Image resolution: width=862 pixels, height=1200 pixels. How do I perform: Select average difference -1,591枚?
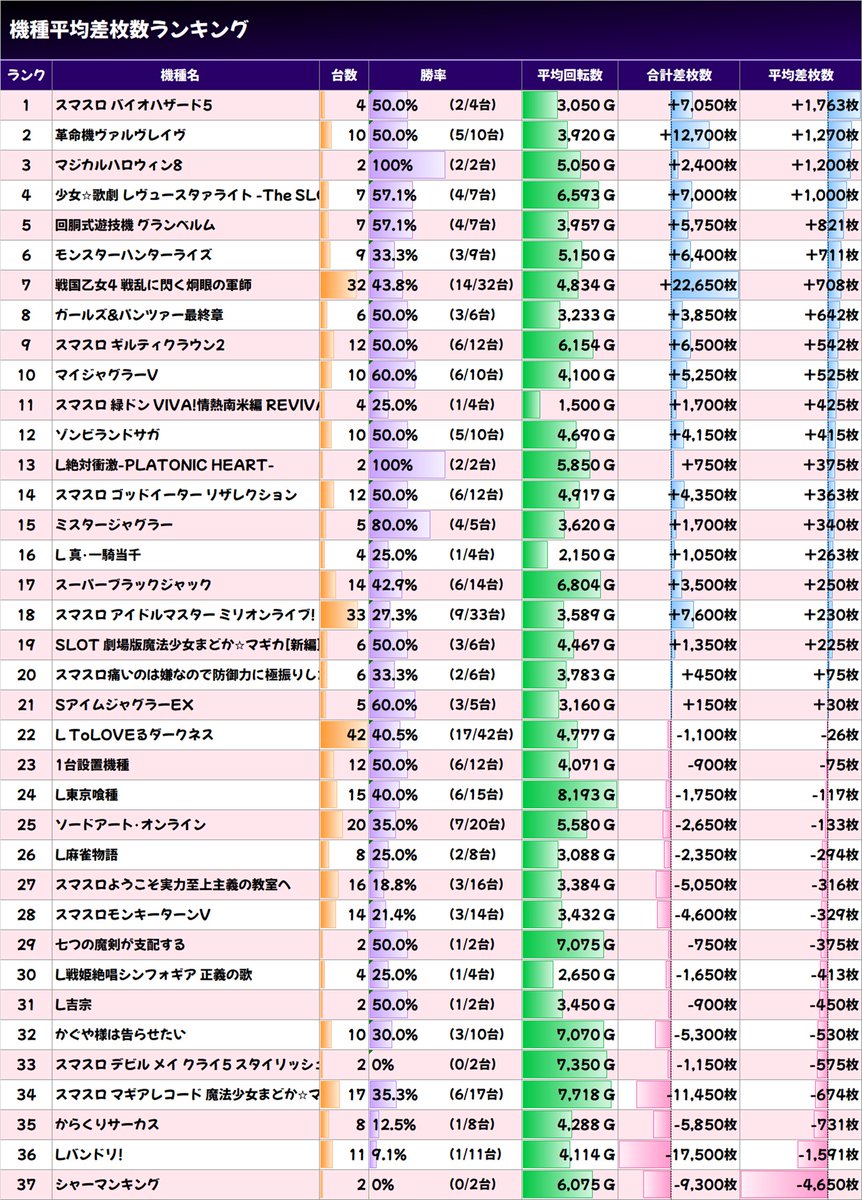[x=827, y=1155]
